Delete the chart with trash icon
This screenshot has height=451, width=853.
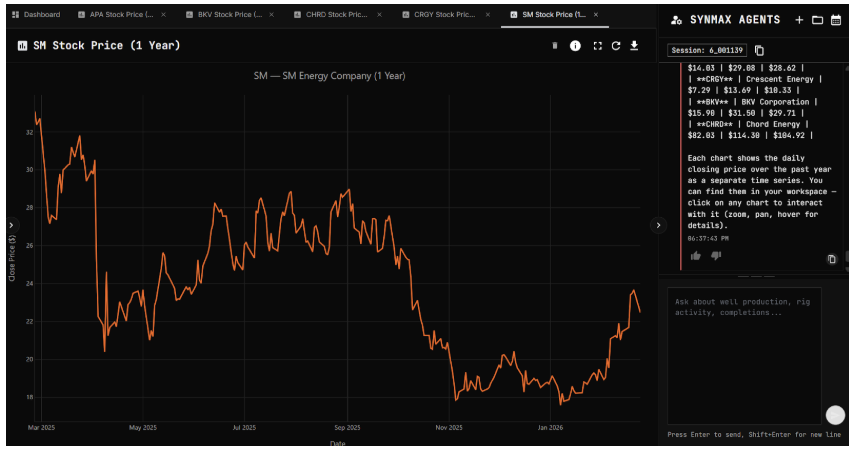(x=555, y=46)
